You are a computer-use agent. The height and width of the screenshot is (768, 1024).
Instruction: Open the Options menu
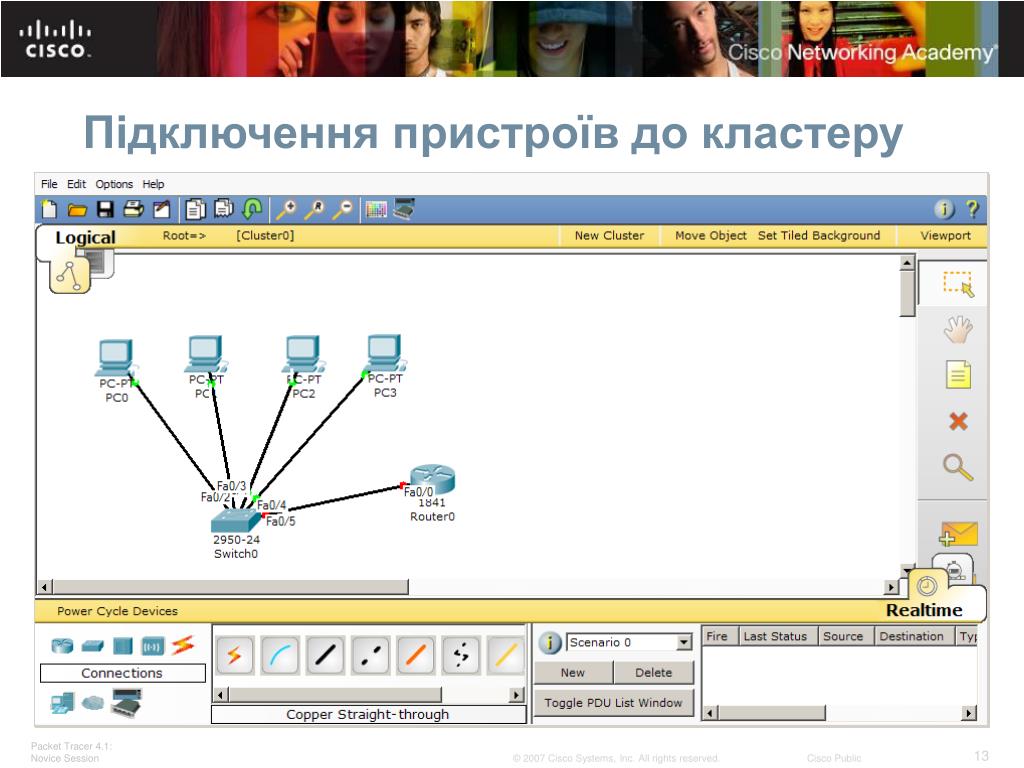[x=114, y=184]
